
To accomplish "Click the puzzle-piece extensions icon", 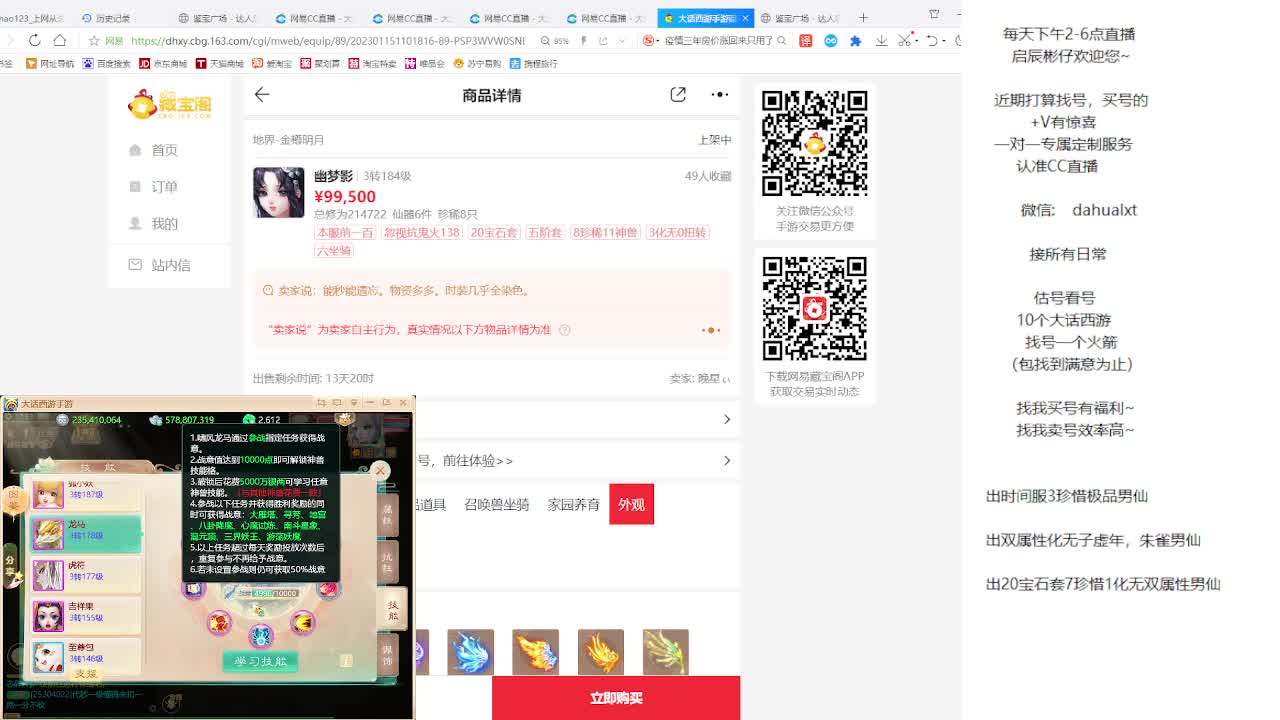I will (x=856, y=41).
